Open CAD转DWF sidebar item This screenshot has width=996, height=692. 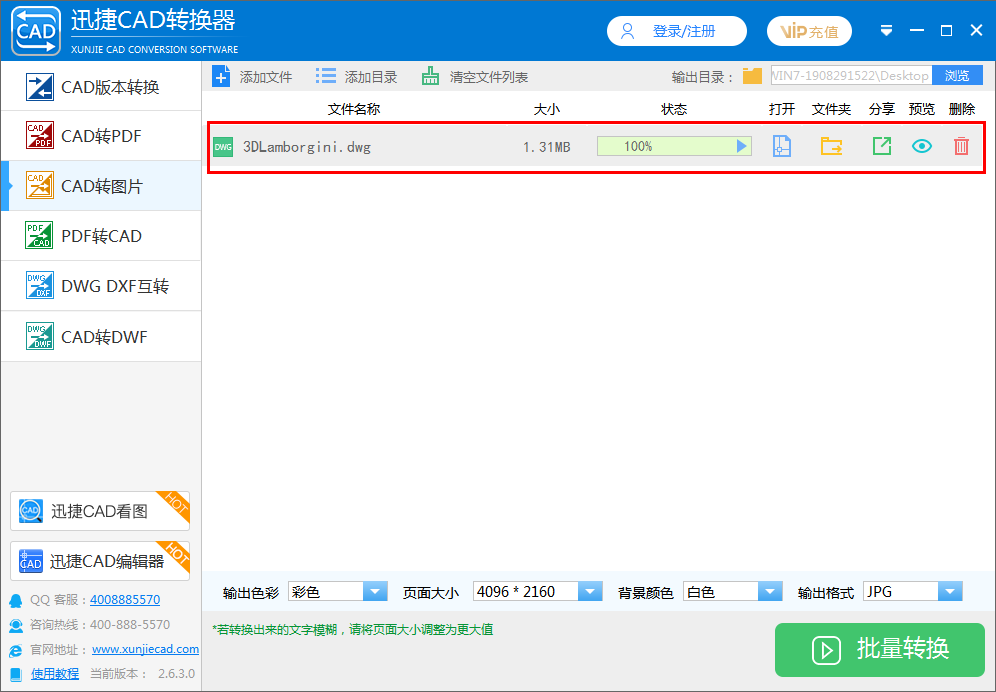pos(101,336)
